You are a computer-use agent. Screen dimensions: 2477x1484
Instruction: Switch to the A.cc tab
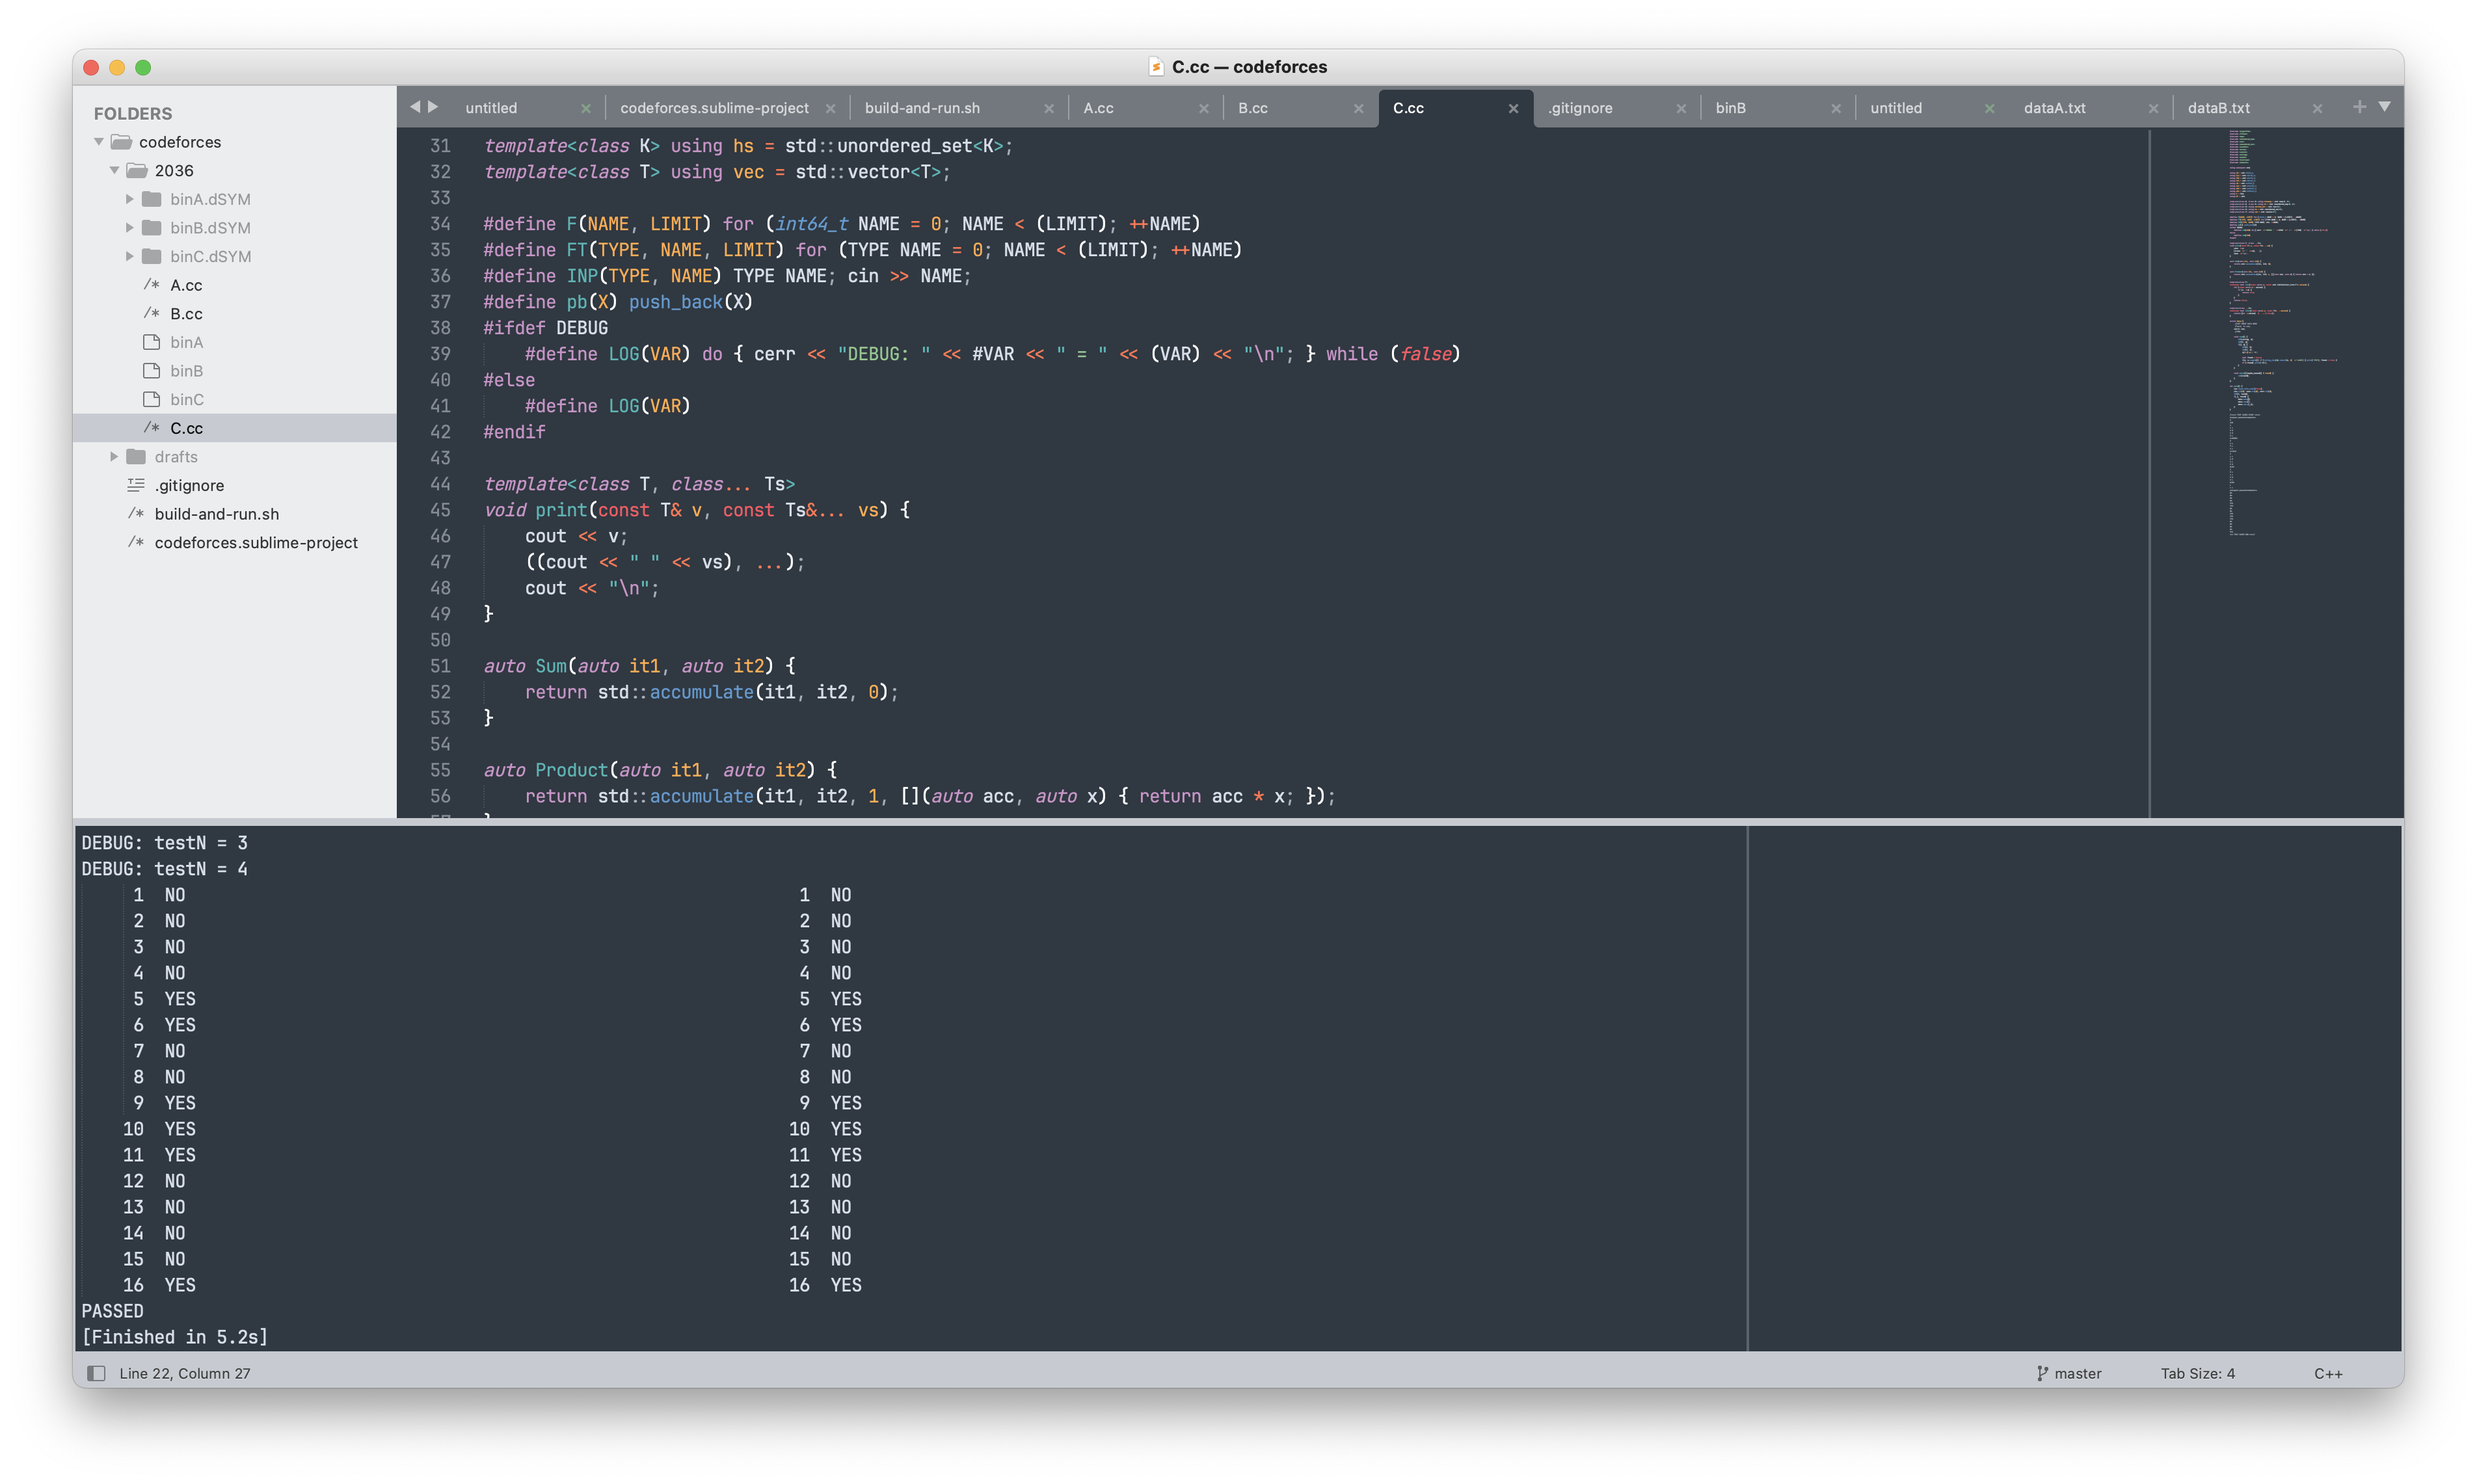(x=1098, y=108)
